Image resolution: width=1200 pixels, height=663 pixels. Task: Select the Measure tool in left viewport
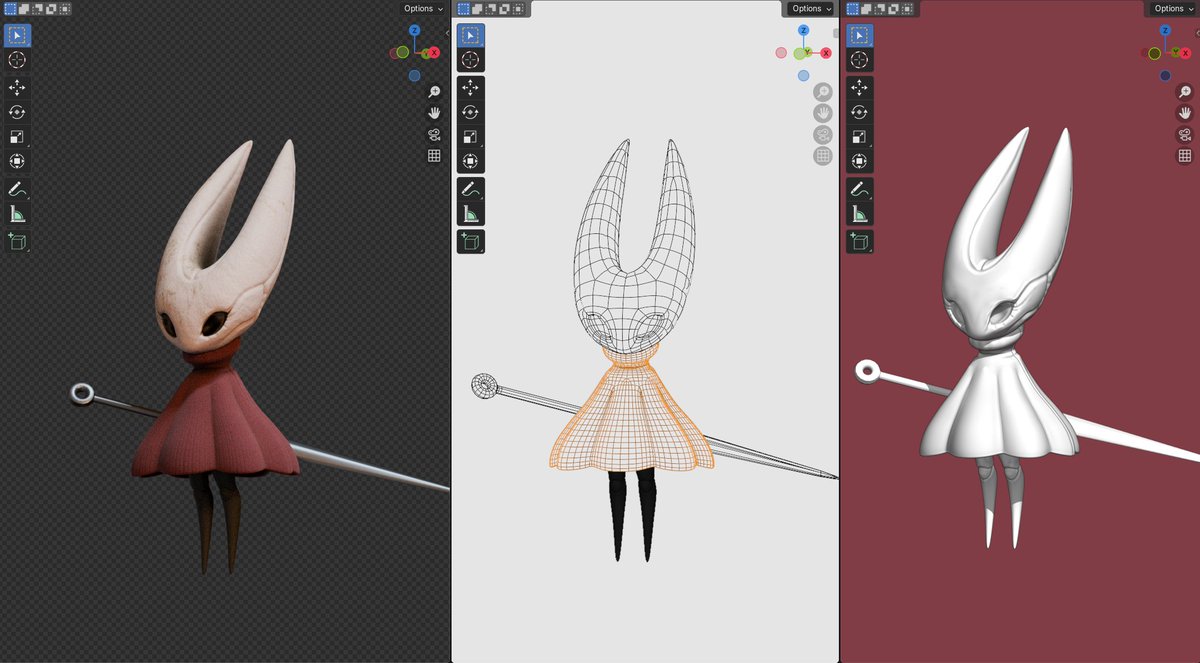(17, 213)
